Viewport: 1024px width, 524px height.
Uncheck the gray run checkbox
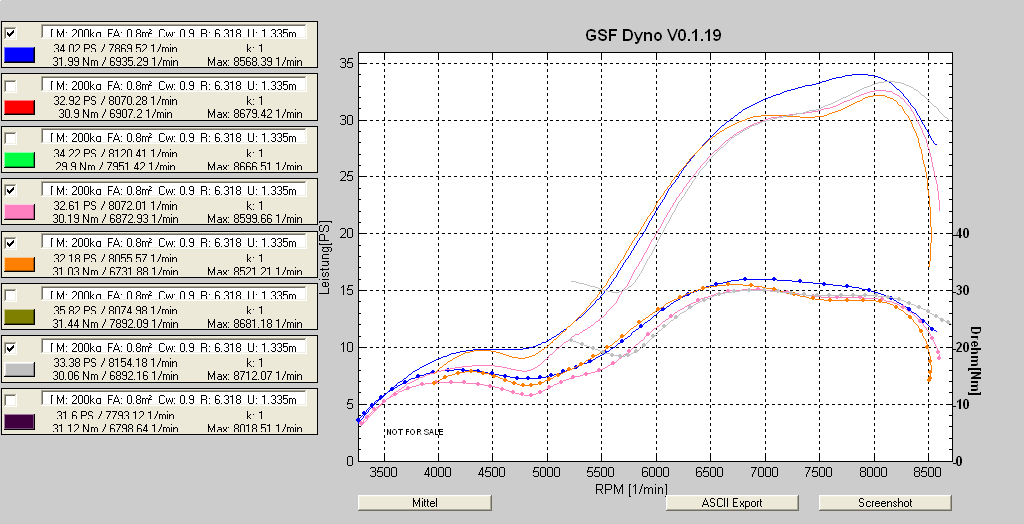click(11, 347)
